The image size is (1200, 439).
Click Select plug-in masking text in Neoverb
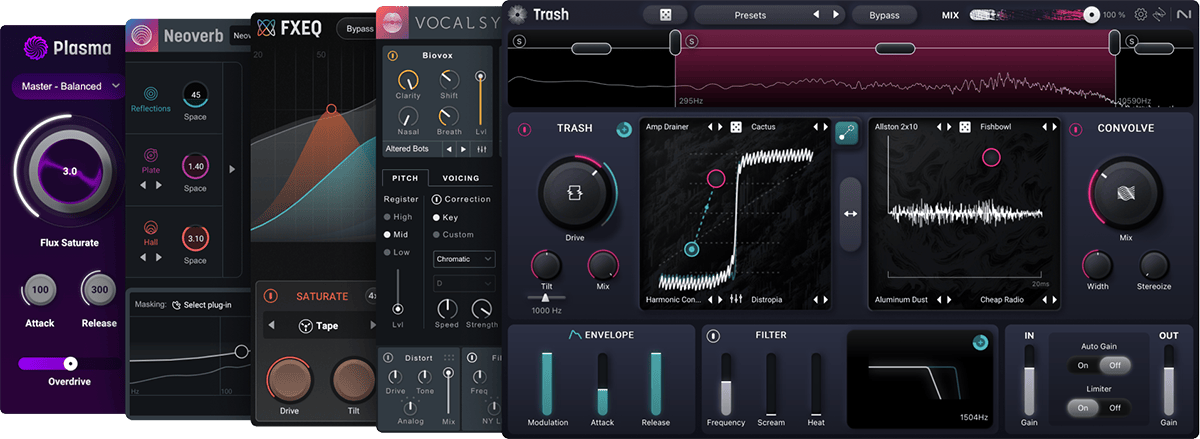click(208, 305)
